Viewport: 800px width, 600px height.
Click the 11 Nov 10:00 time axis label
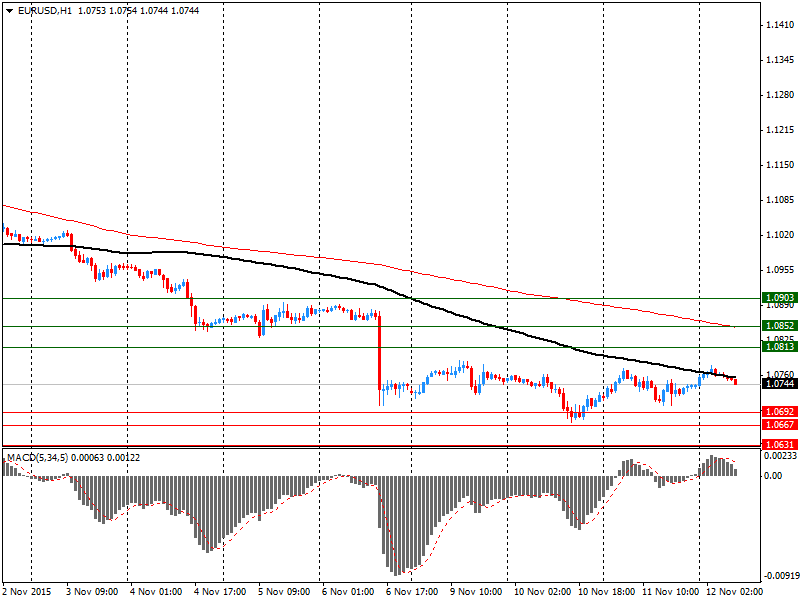coord(670,592)
